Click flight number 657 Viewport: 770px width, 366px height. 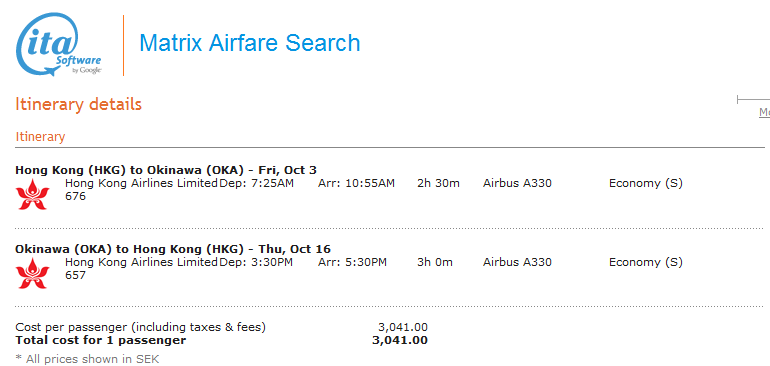(75, 275)
